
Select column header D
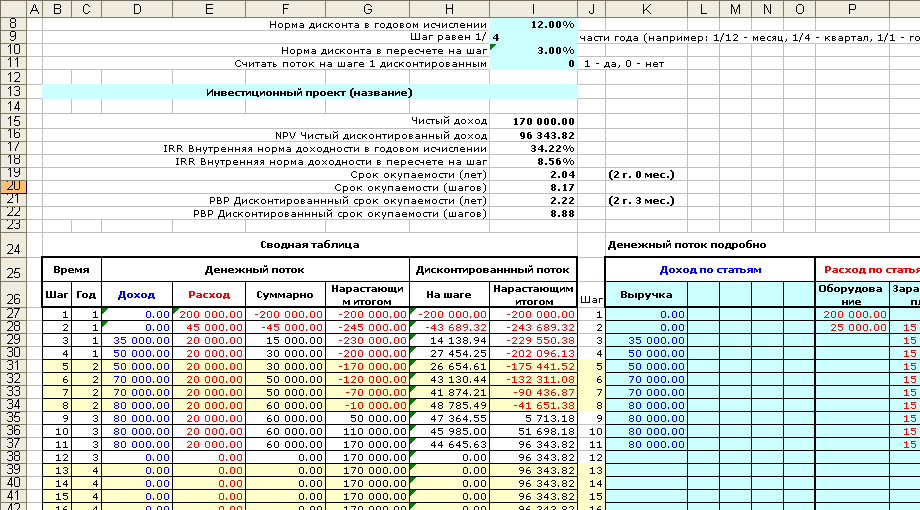coord(137,9)
